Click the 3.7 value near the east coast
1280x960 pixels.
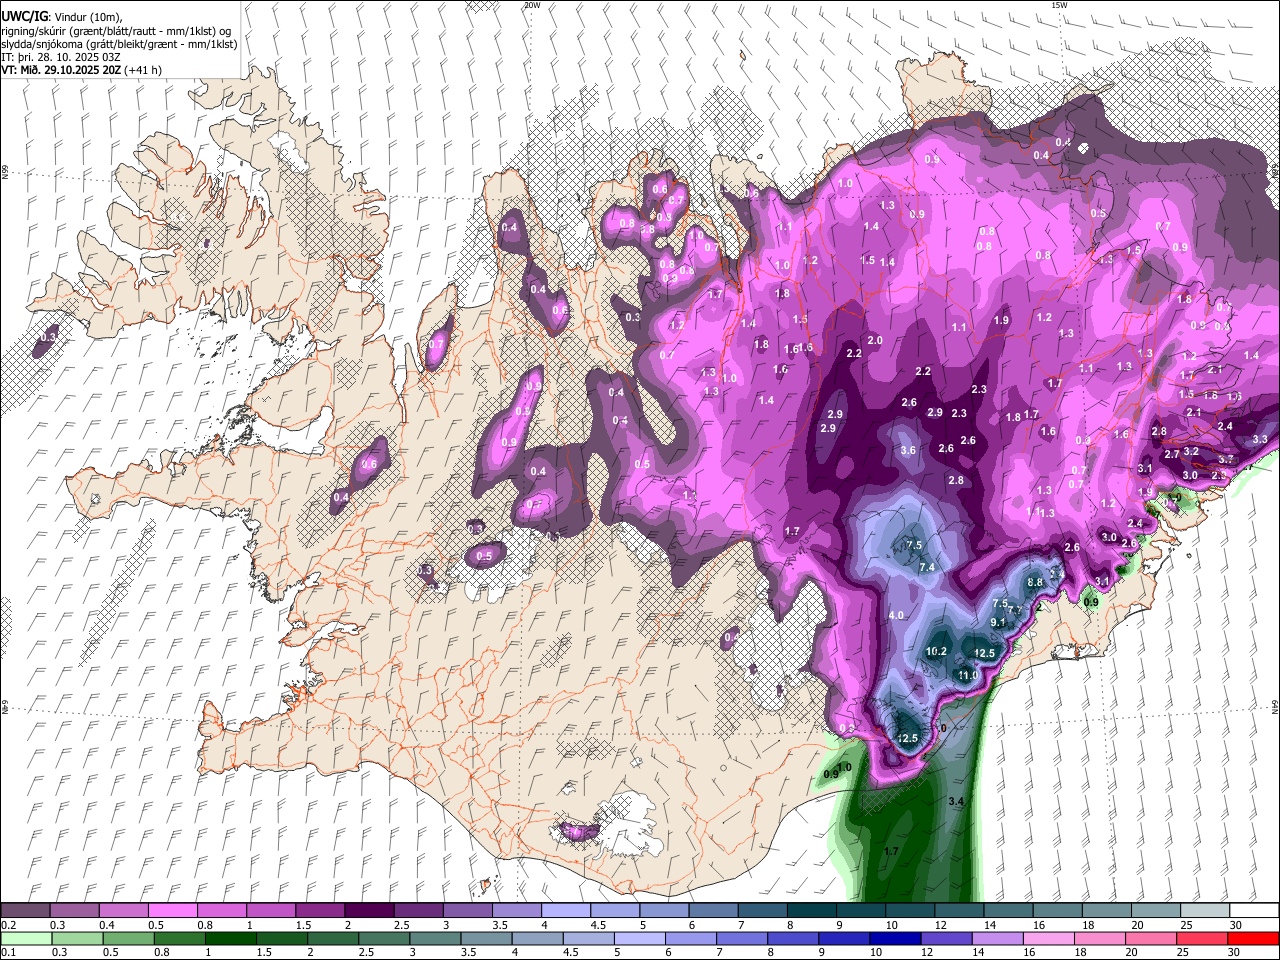(x=1226, y=459)
